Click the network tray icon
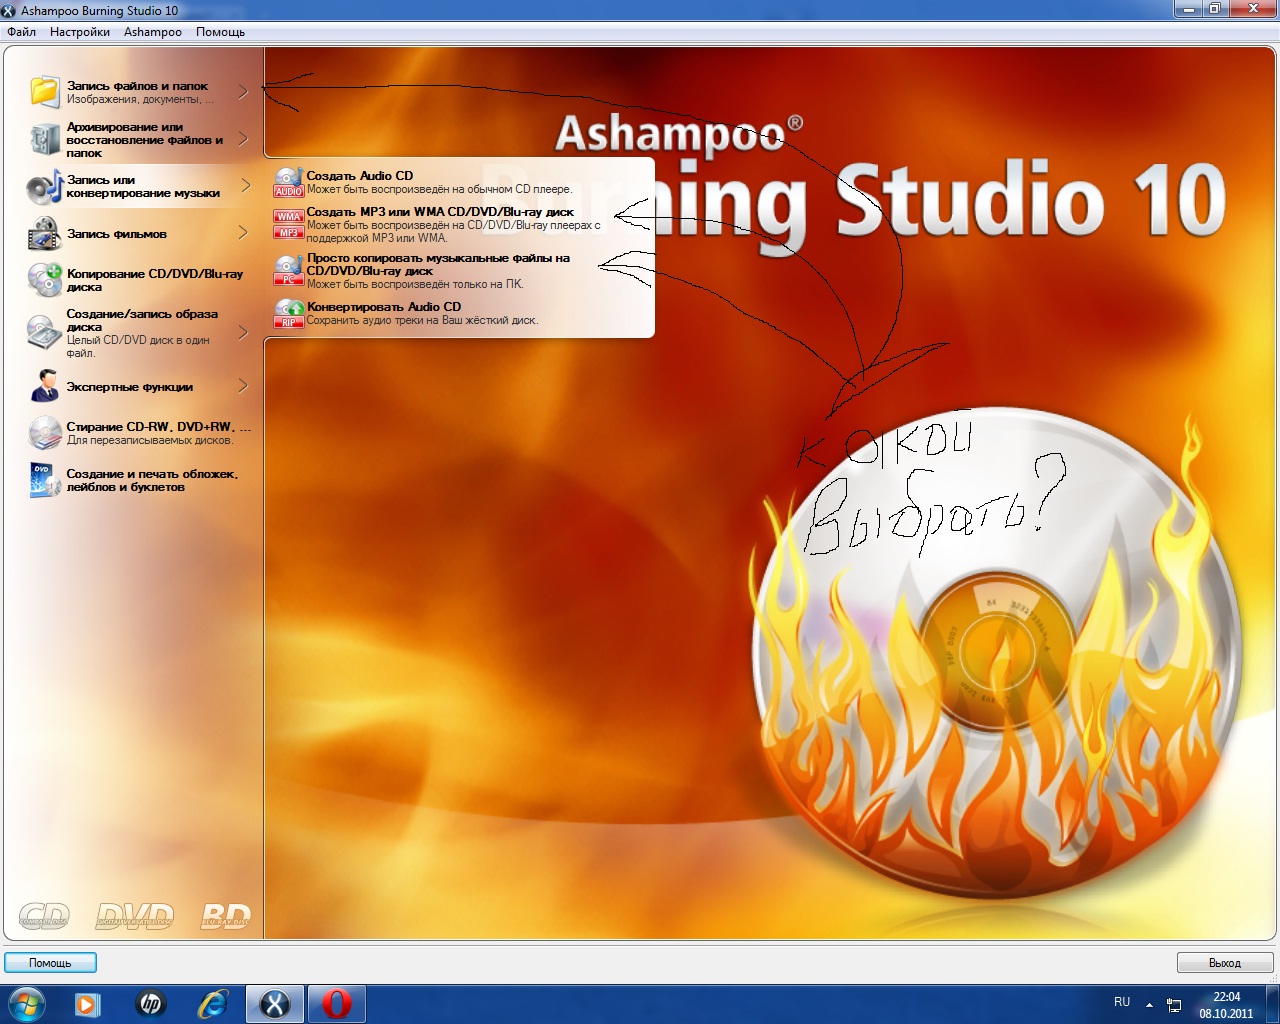This screenshot has height=1024, width=1280. click(x=1174, y=1004)
